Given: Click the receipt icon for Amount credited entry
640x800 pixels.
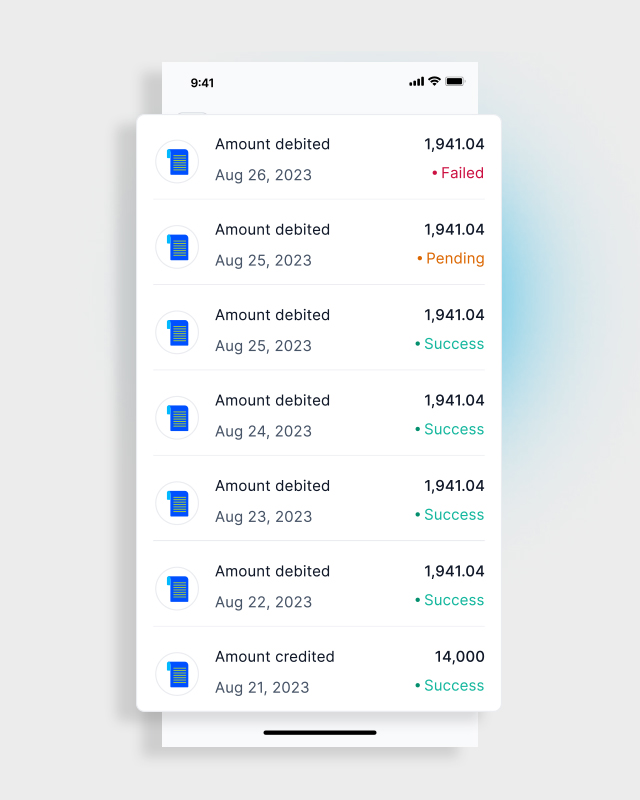Looking at the screenshot, I should 177,674.
